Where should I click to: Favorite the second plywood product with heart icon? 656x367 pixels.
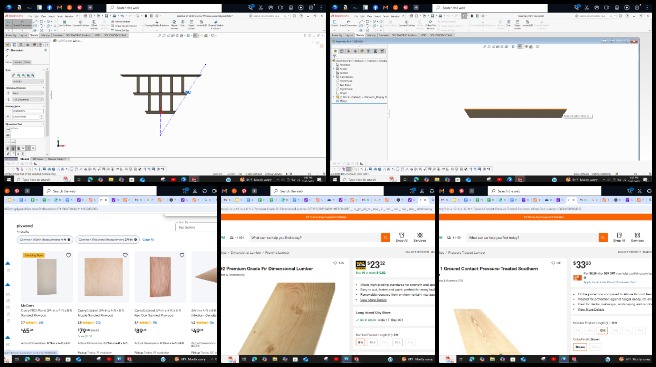pyautogui.click(x=125, y=255)
